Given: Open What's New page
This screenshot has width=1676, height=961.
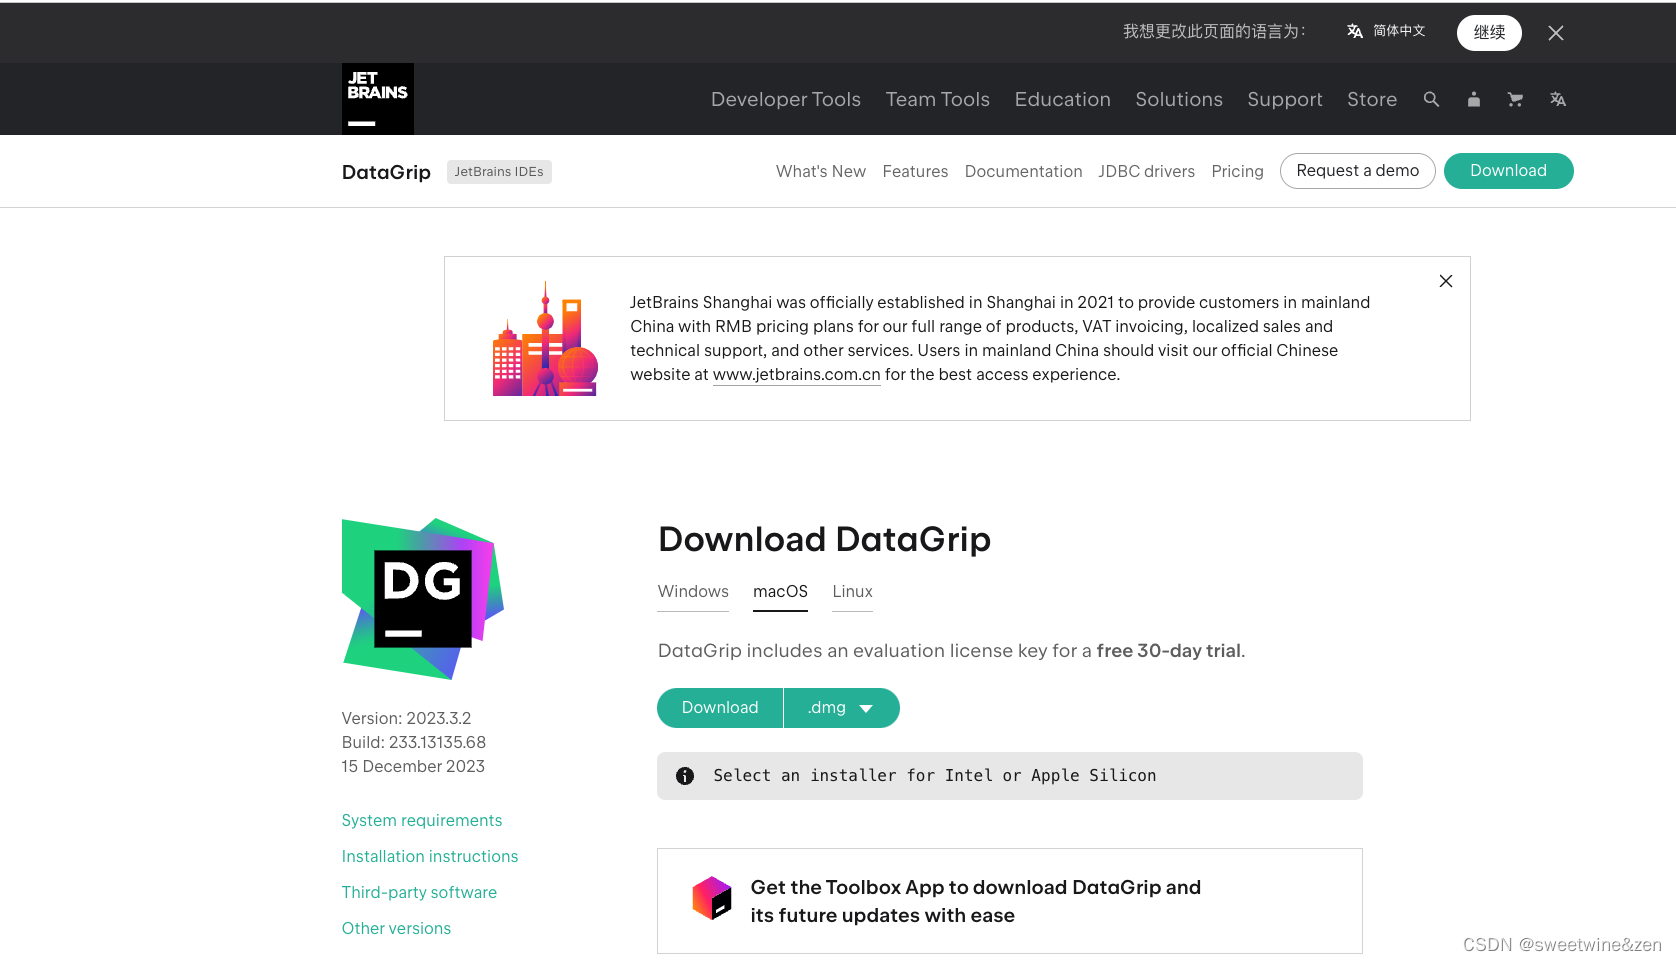Looking at the screenshot, I should click(x=821, y=171).
